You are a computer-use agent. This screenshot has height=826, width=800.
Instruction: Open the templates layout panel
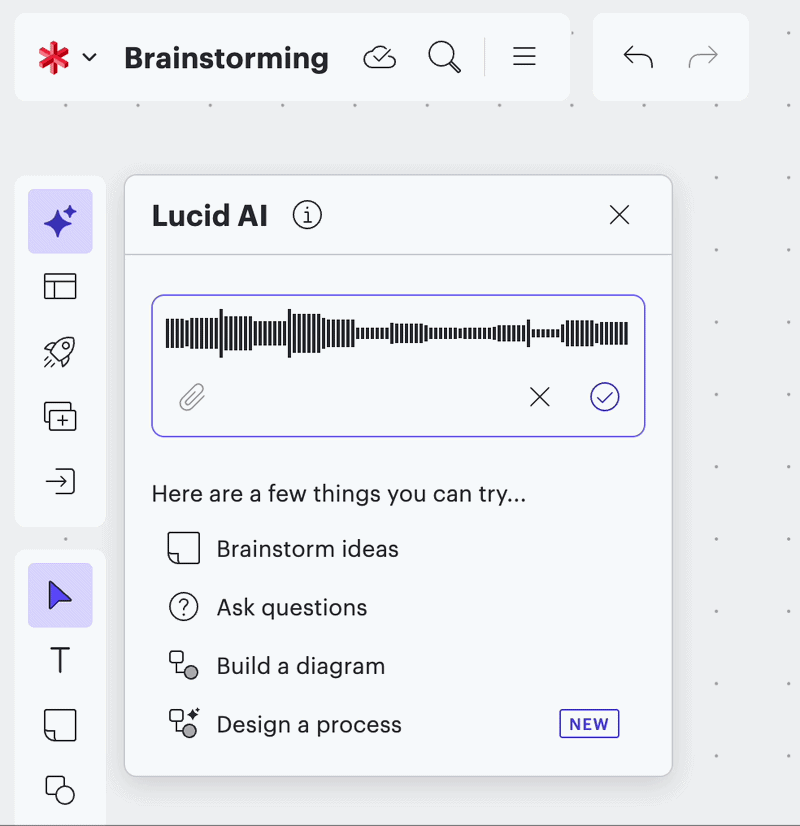[x=60, y=286]
